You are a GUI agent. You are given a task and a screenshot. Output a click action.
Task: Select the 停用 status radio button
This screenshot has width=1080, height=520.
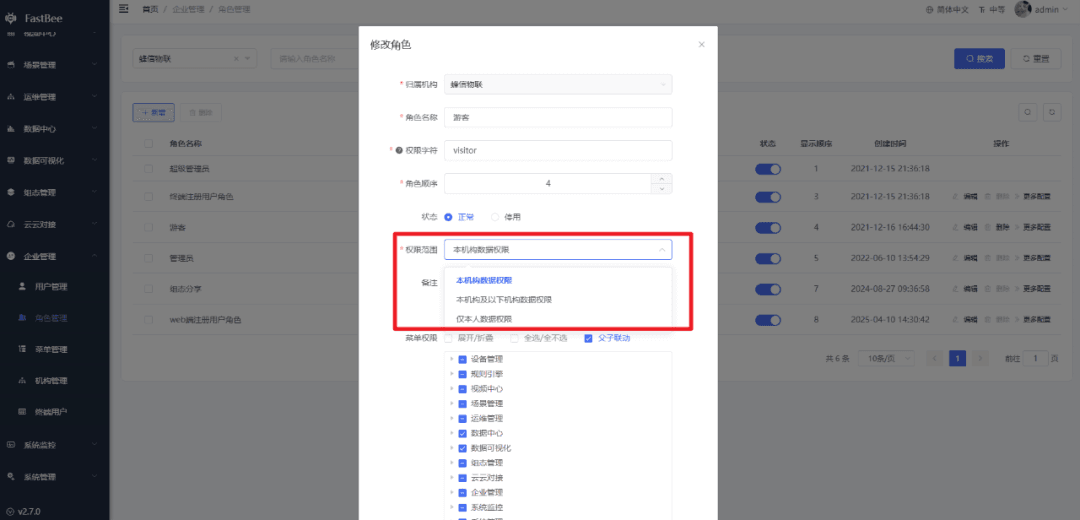495,217
